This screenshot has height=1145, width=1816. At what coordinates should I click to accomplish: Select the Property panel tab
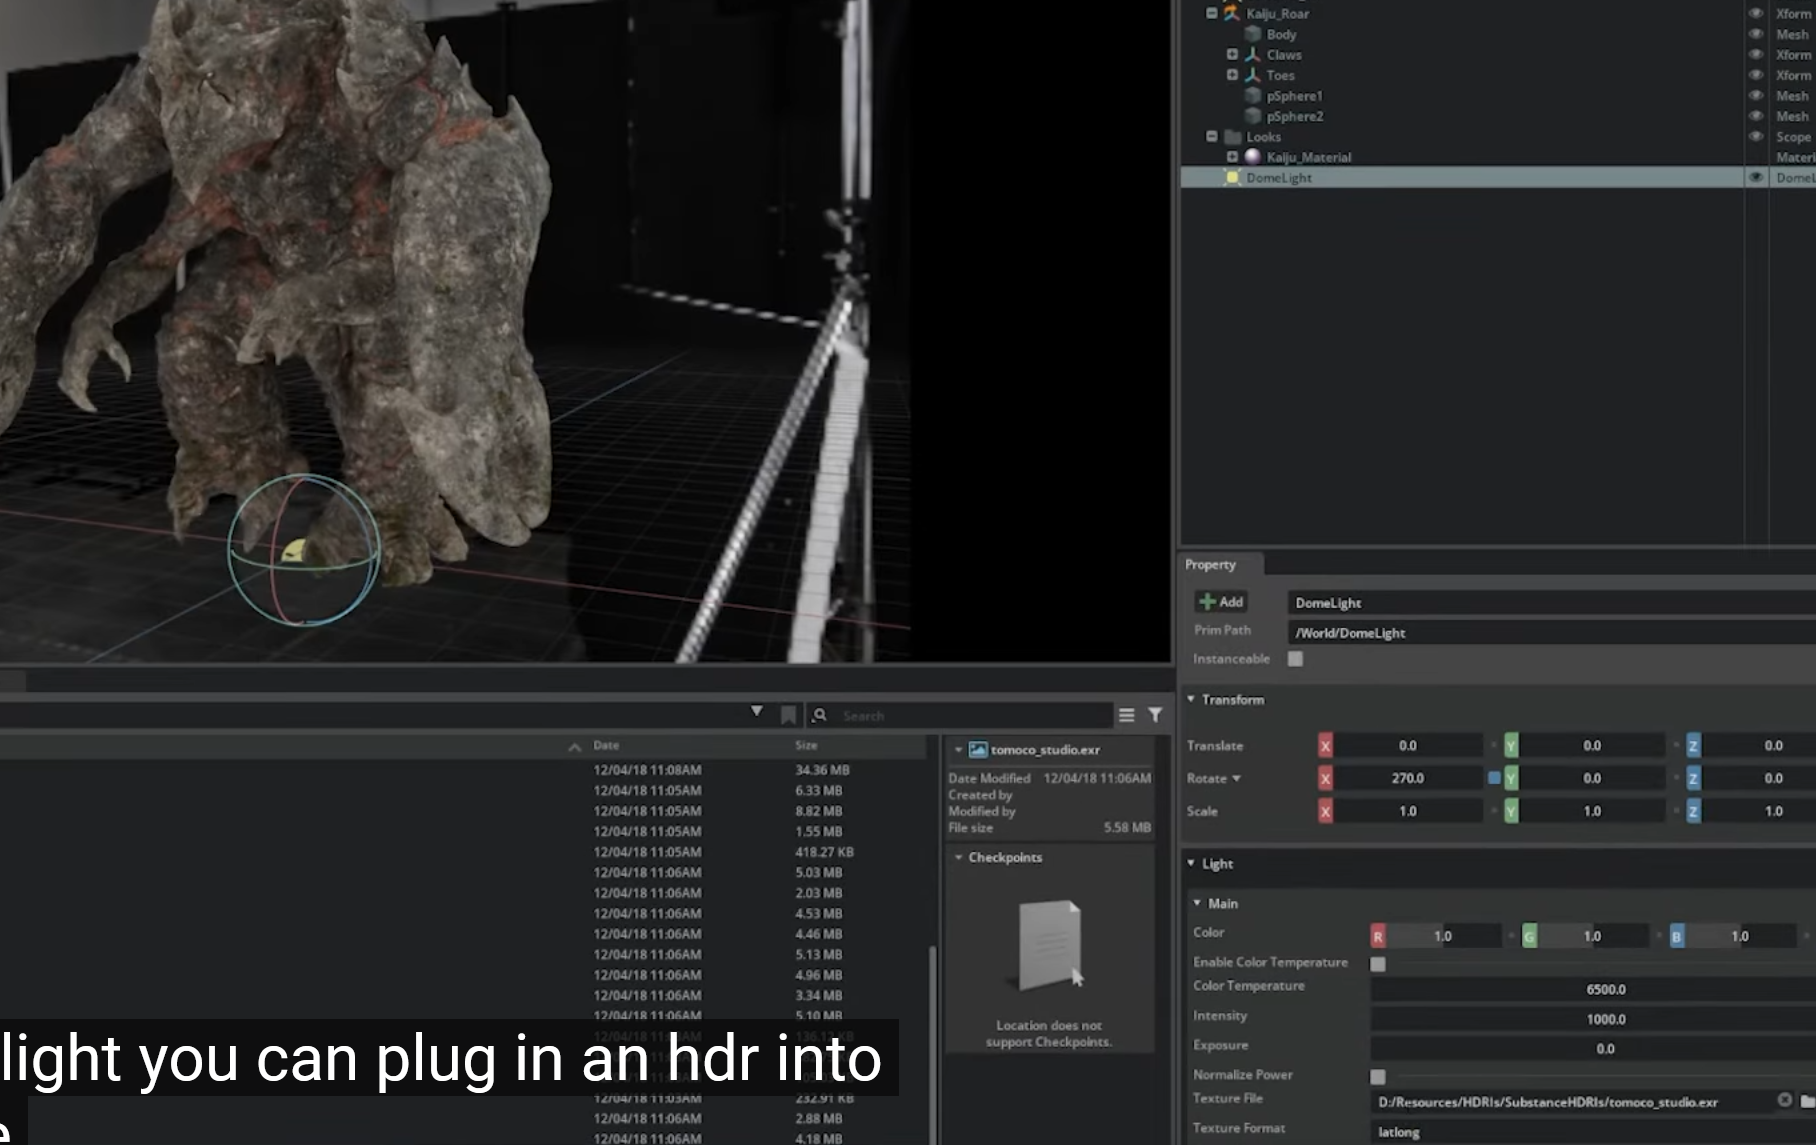pyautogui.click(x=1211, y=565)
